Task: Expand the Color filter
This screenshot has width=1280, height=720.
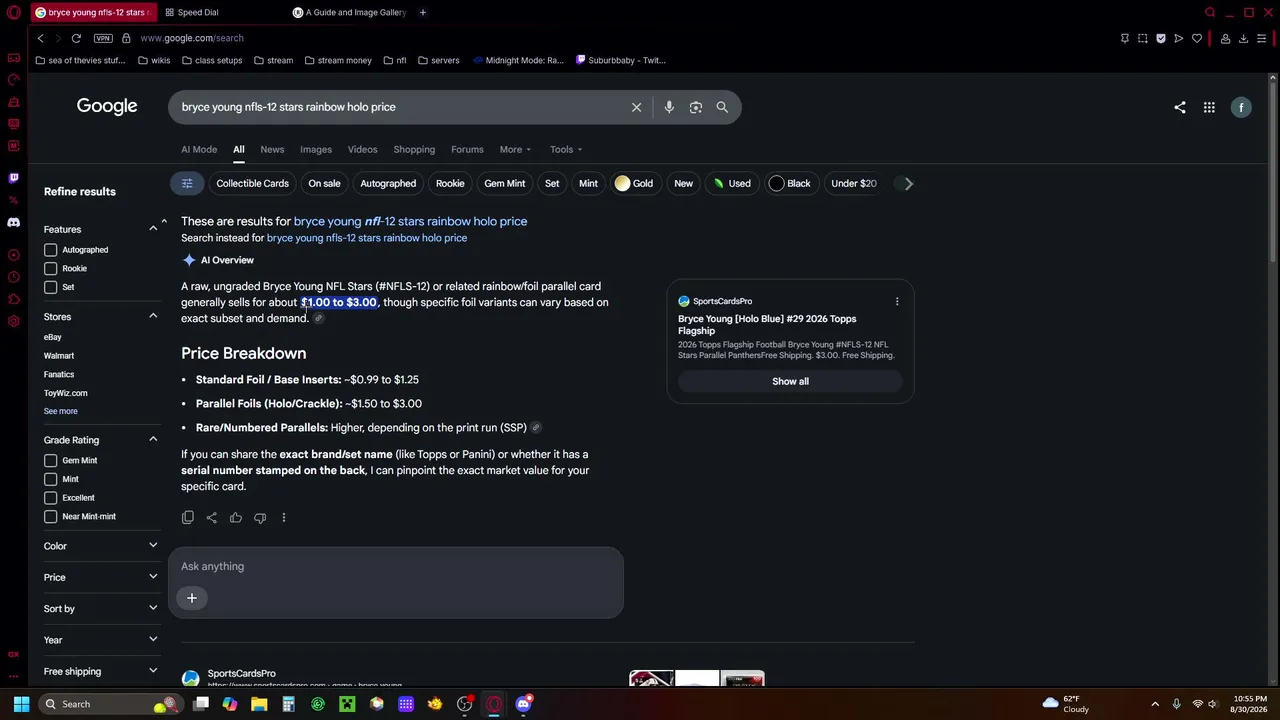Action: pos(153,546)
